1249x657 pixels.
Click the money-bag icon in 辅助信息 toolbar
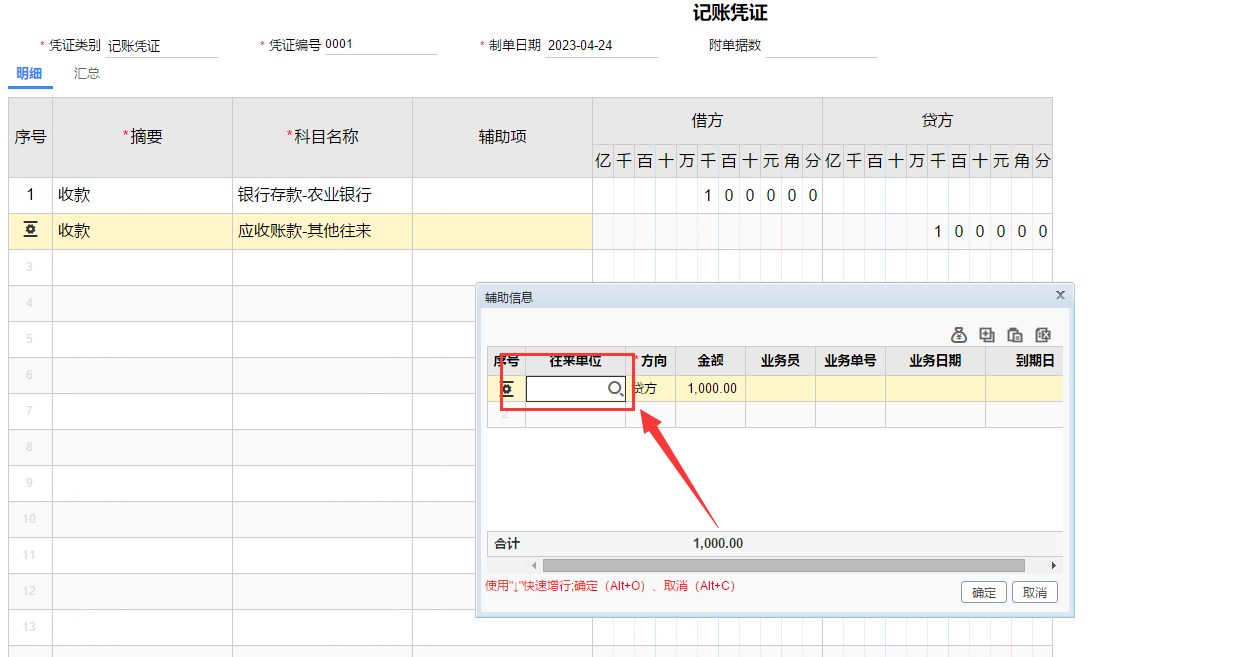tap(959, 335)
